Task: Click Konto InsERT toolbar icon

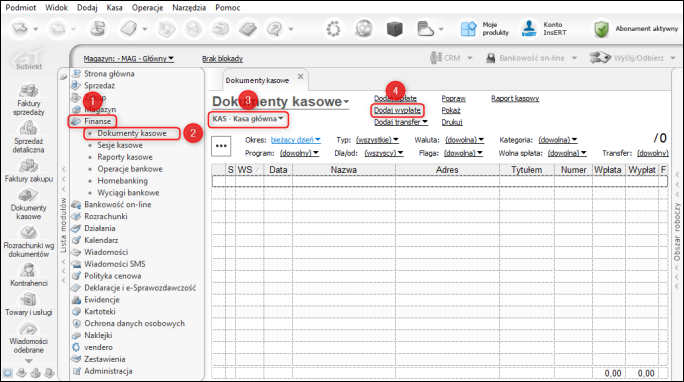Action: pos(529,29)
